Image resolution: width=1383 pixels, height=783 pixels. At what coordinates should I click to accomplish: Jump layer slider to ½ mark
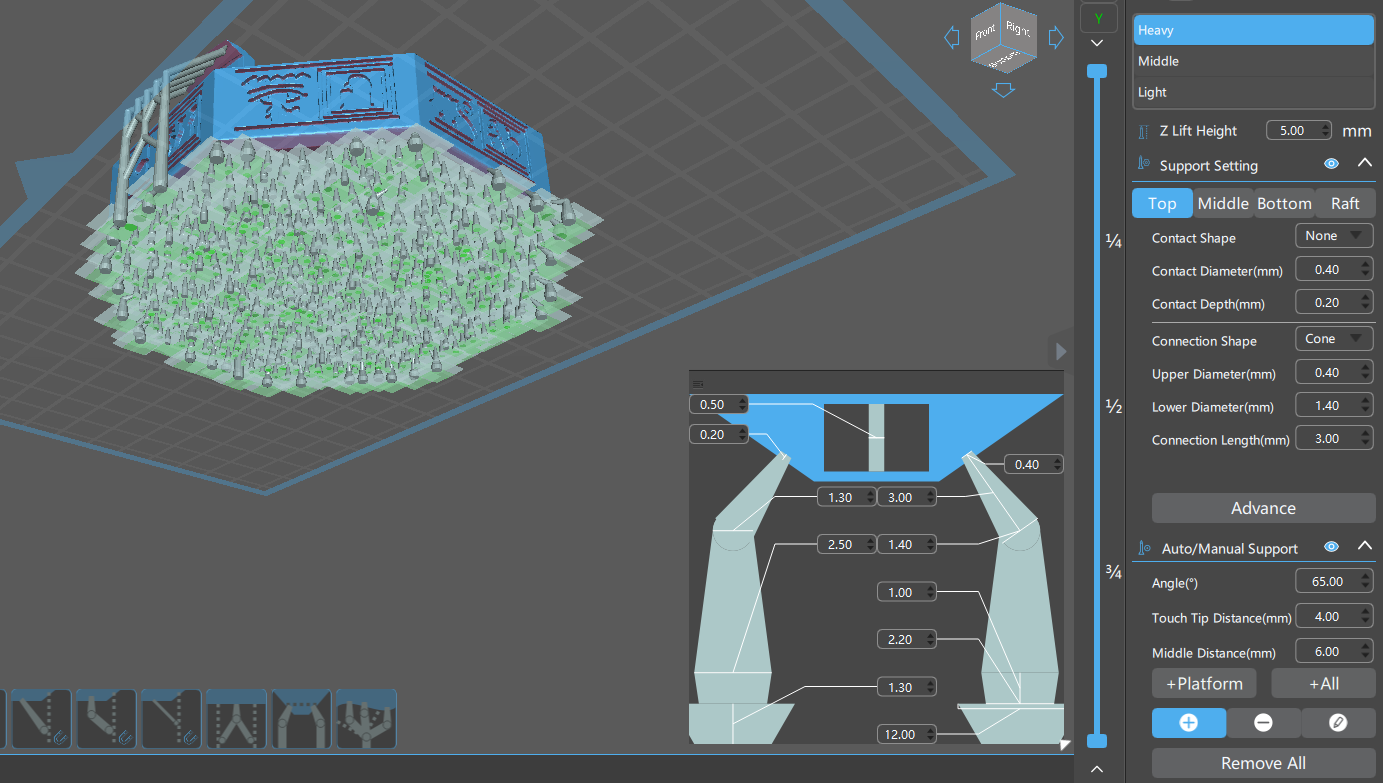click(x=1112, y=407)
